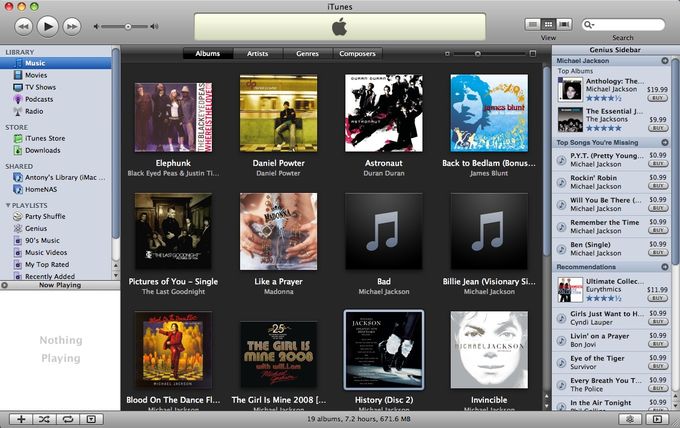
Task: Collapse the PLAYLISTS section triangle
Action: (x=8, y=205)
